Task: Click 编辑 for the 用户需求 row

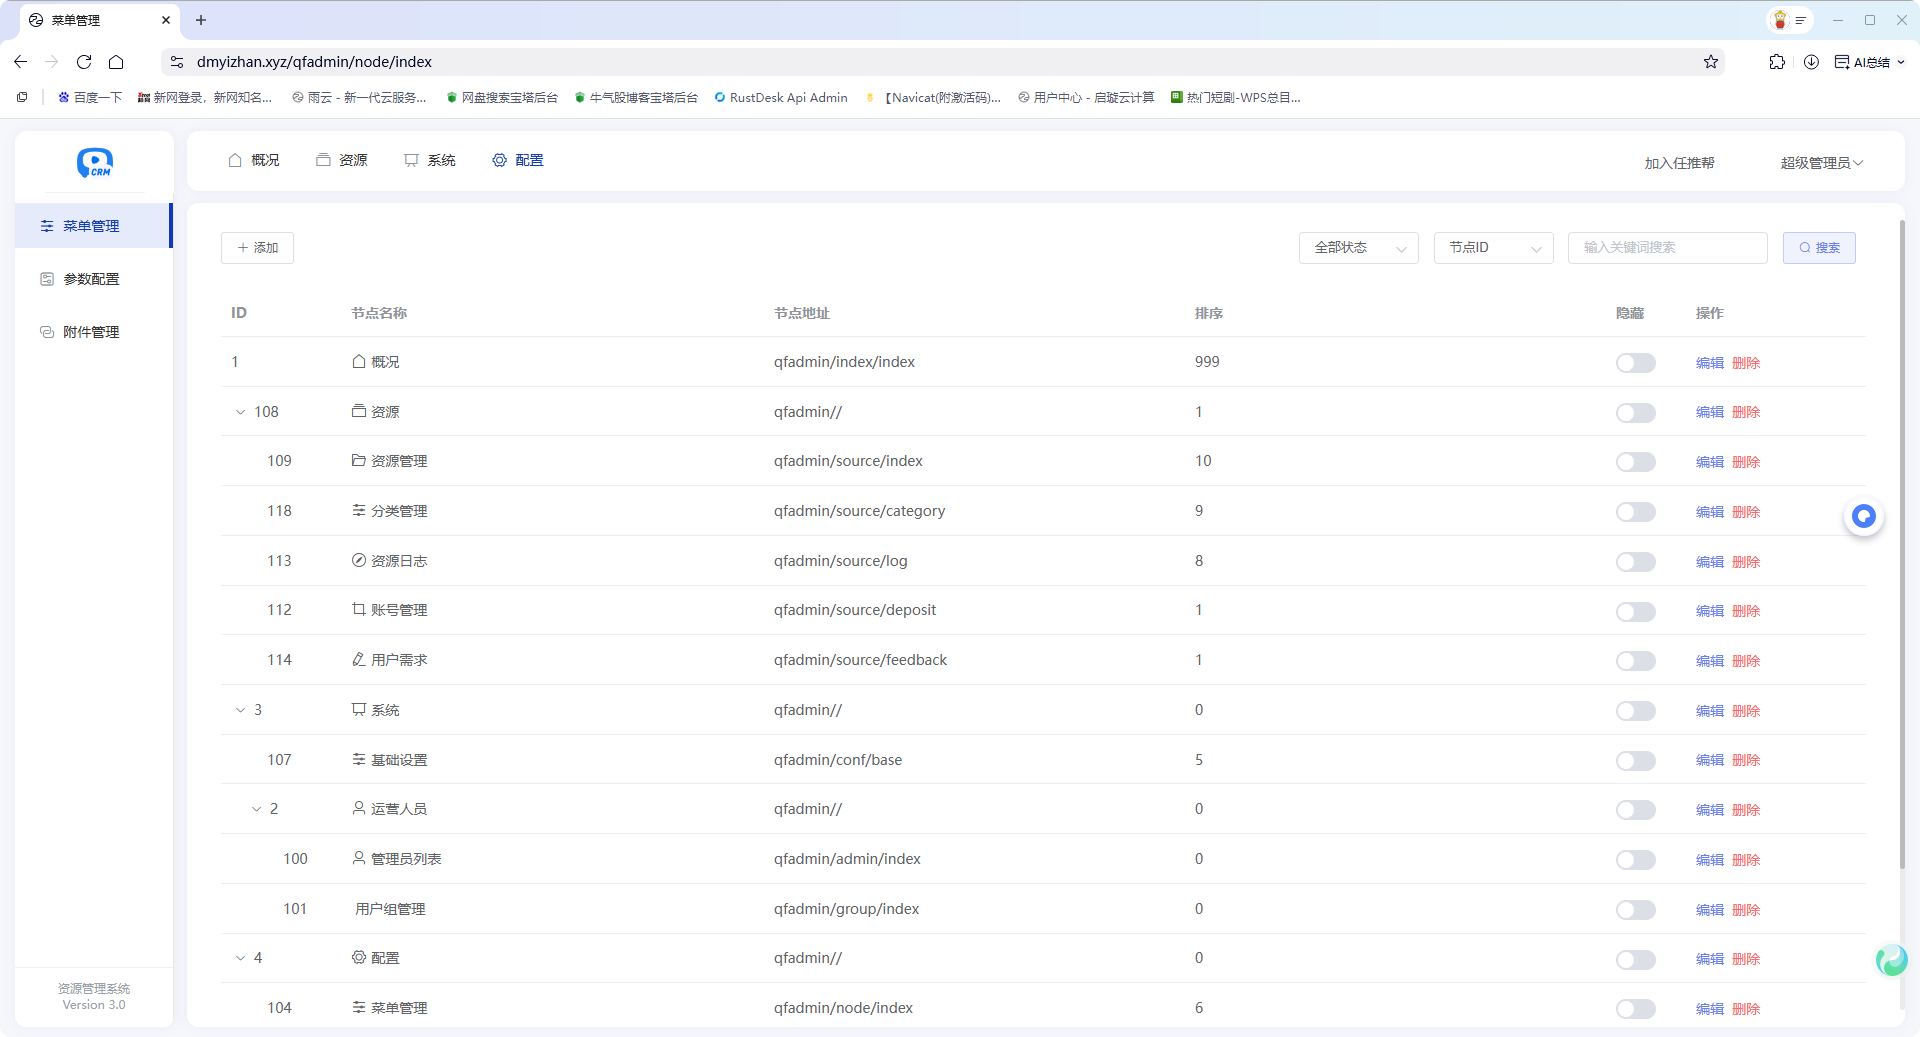Action: coord(1710,661)
